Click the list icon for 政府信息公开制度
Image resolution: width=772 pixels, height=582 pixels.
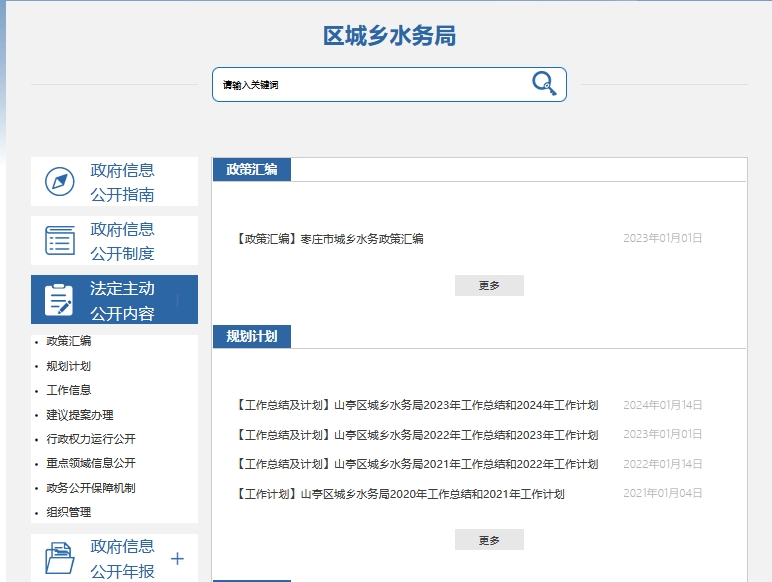(x=60, y=240)
